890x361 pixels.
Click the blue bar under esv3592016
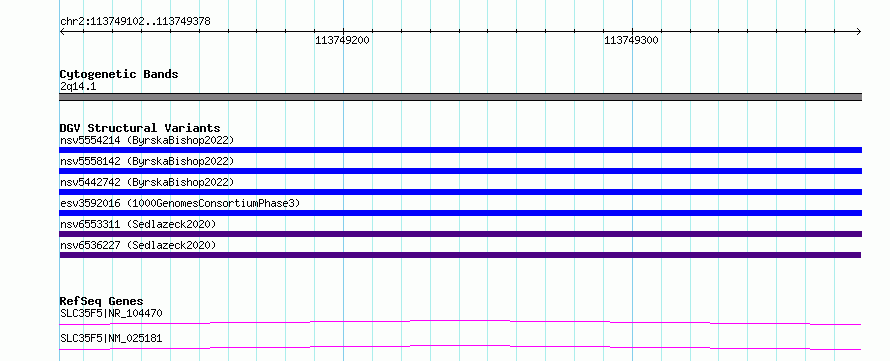460,213
